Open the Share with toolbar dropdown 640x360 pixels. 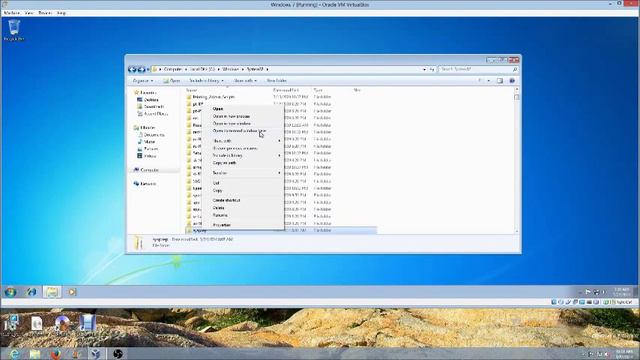click(x=245, y=81)
